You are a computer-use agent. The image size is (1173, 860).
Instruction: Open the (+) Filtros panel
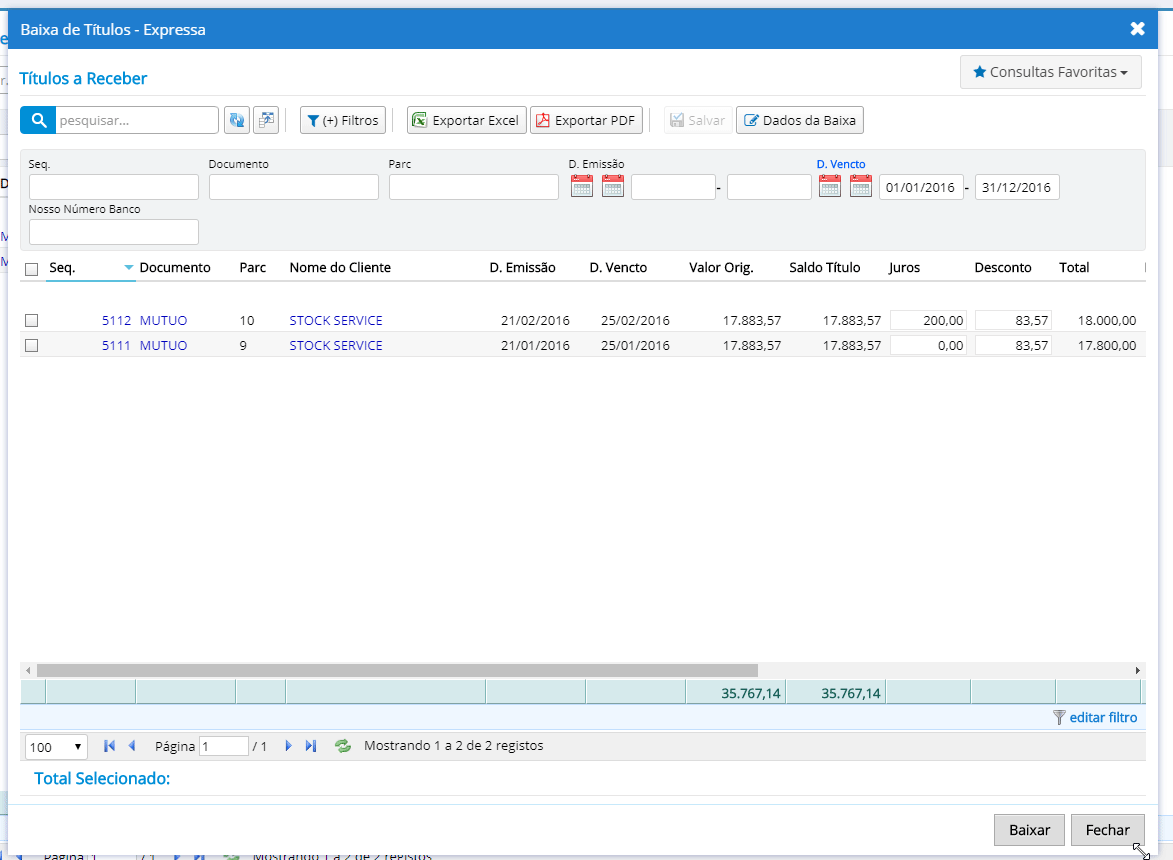342,119
